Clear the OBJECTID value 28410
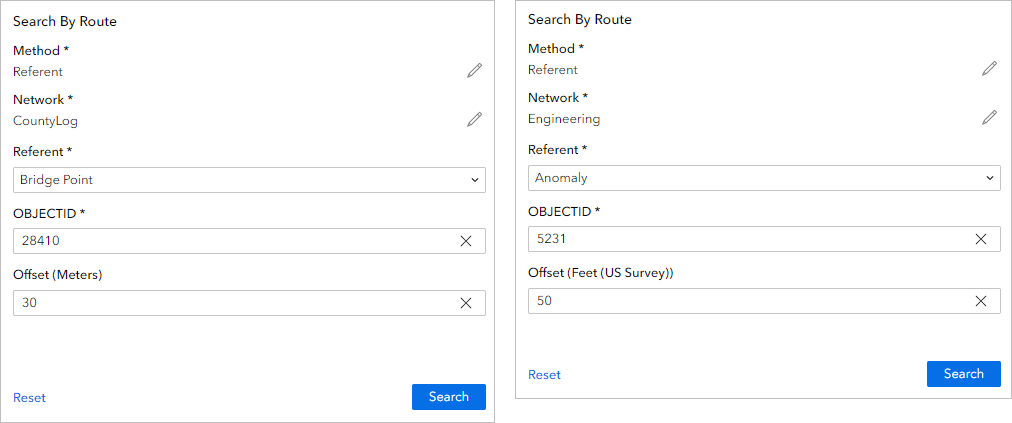 (x=466, y=241)
